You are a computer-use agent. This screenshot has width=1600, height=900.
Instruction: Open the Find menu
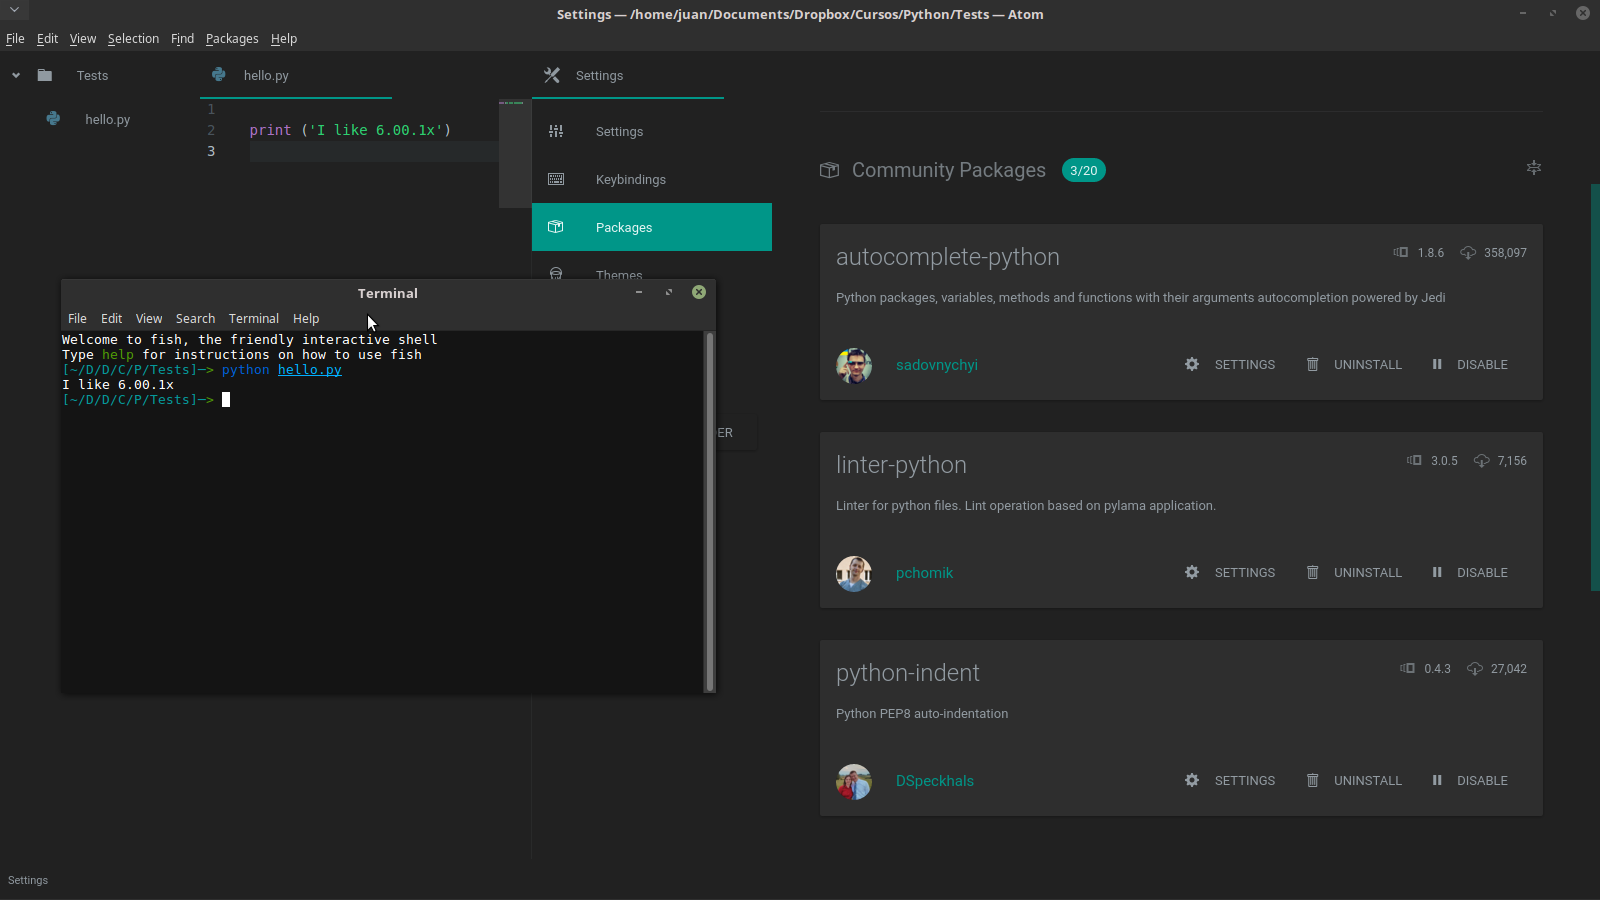click(x=182, y=38)
